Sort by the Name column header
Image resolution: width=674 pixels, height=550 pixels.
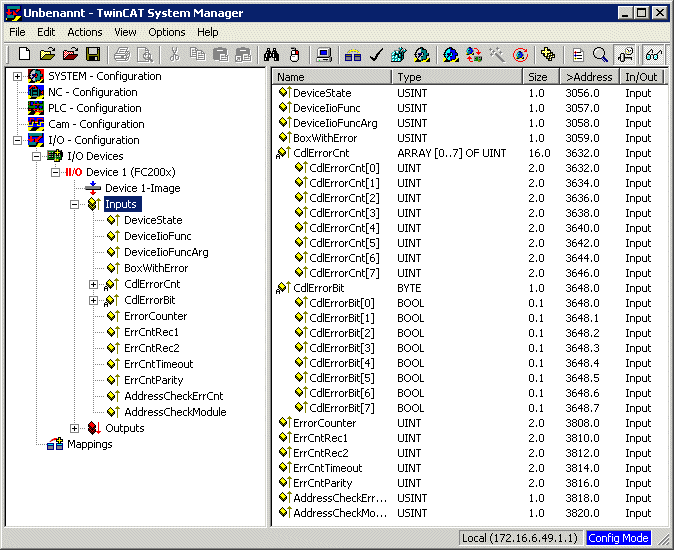click(x=332, y=77)
